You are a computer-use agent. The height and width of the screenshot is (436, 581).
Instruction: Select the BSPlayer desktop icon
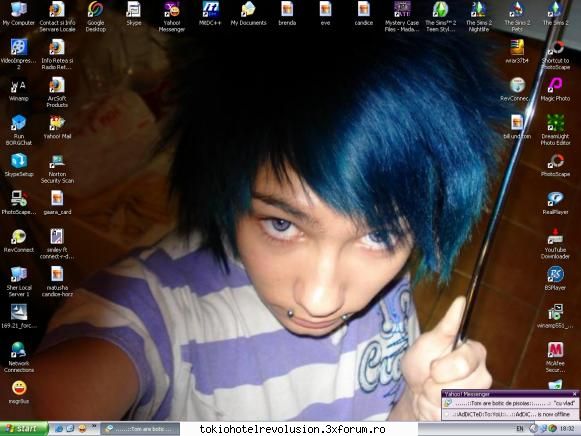pyautogui.click(x=555, y=279)
